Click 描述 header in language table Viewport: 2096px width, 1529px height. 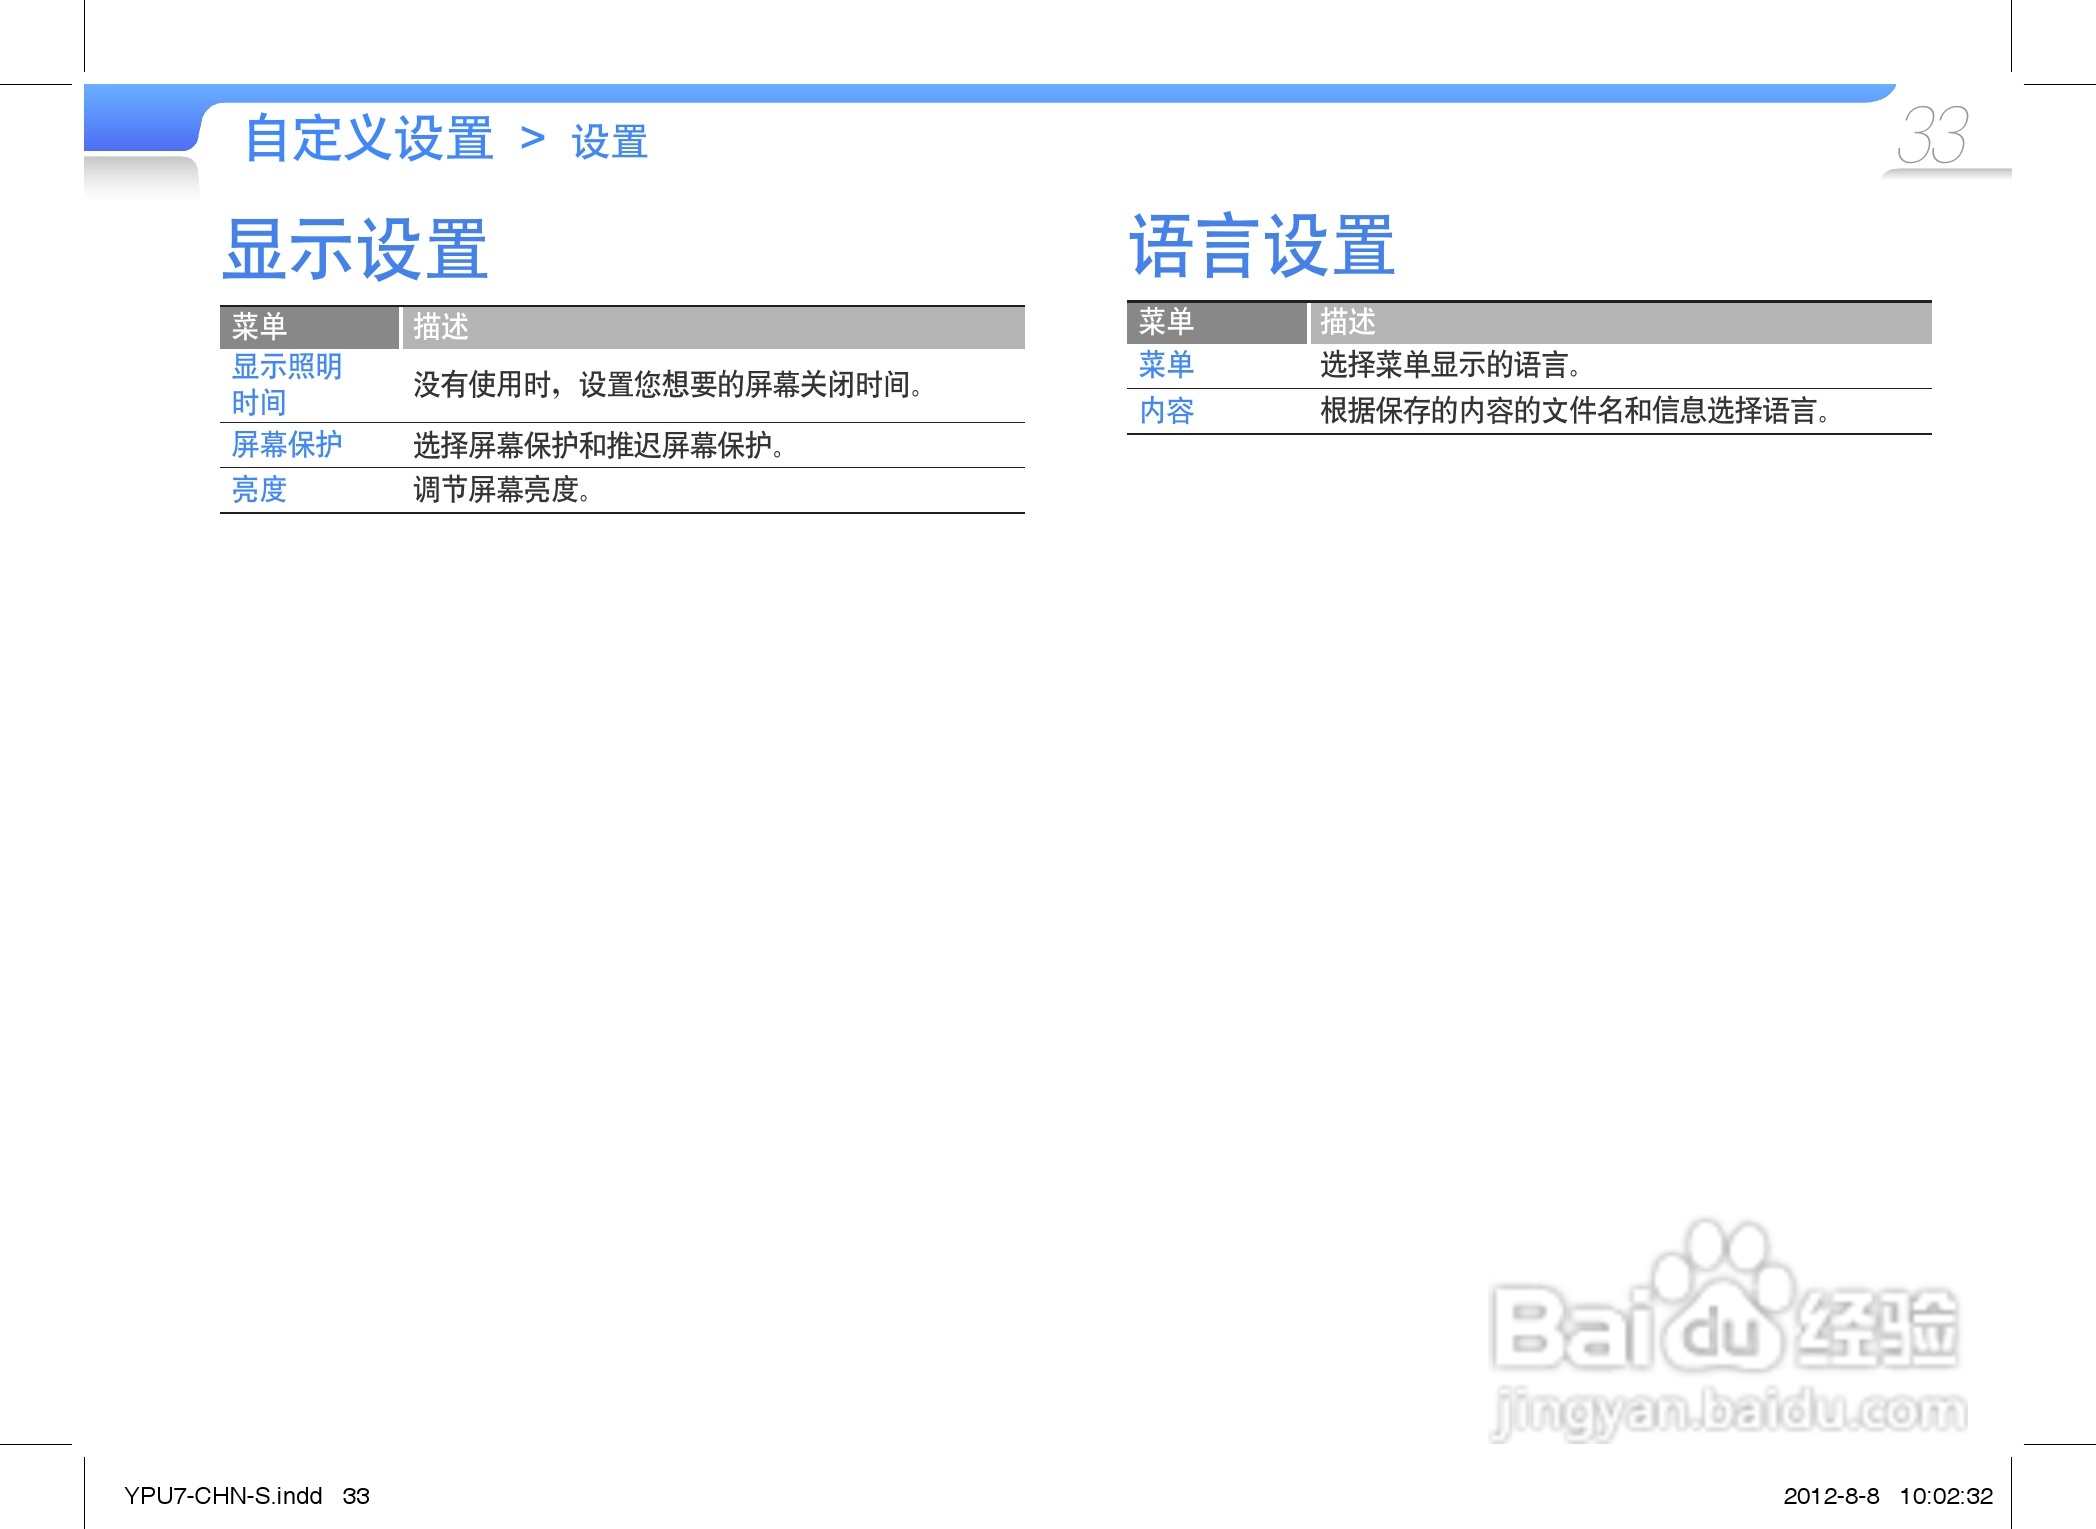1348,321
